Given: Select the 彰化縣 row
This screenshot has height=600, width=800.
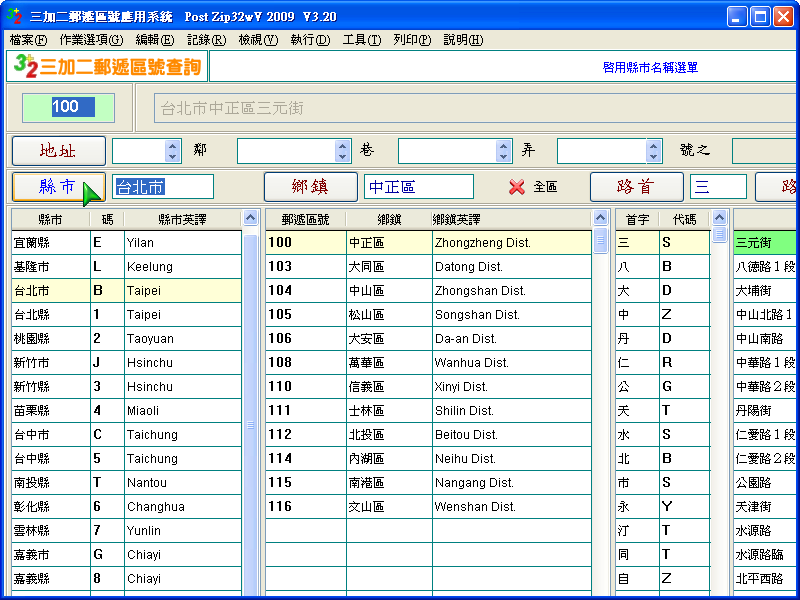Looking at the screenshot, I should coord(127,506).
